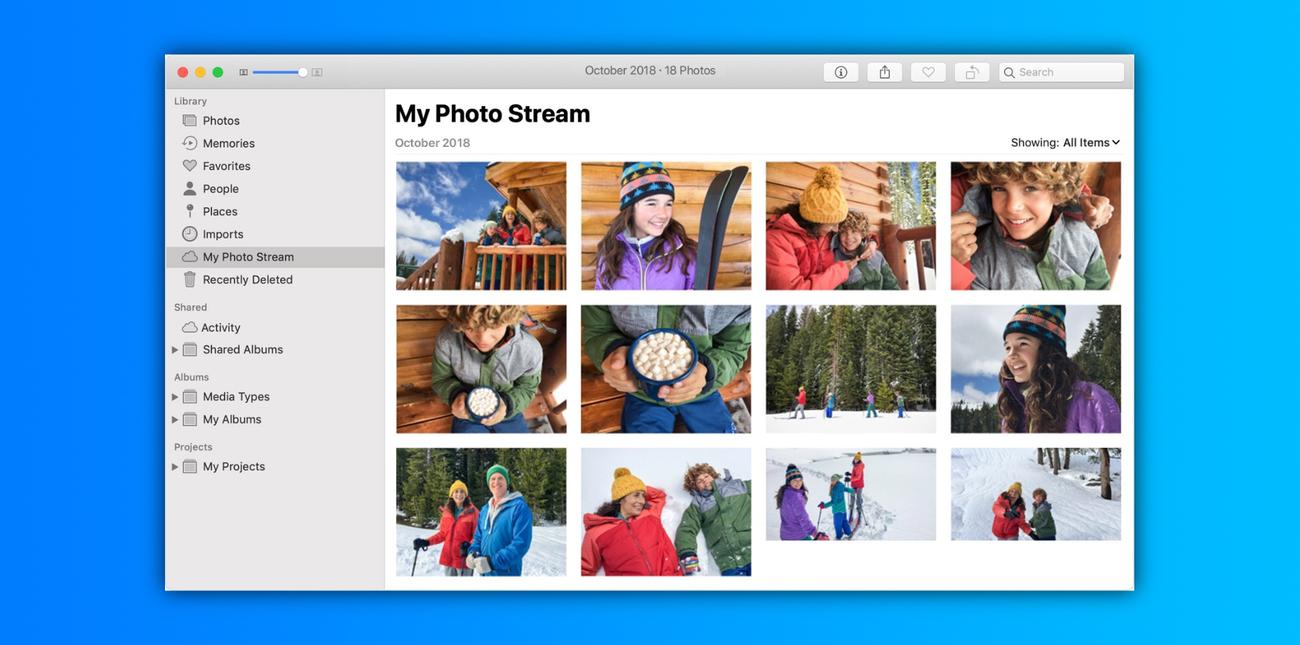Select Favorites in the sidebar

(226, 166)
